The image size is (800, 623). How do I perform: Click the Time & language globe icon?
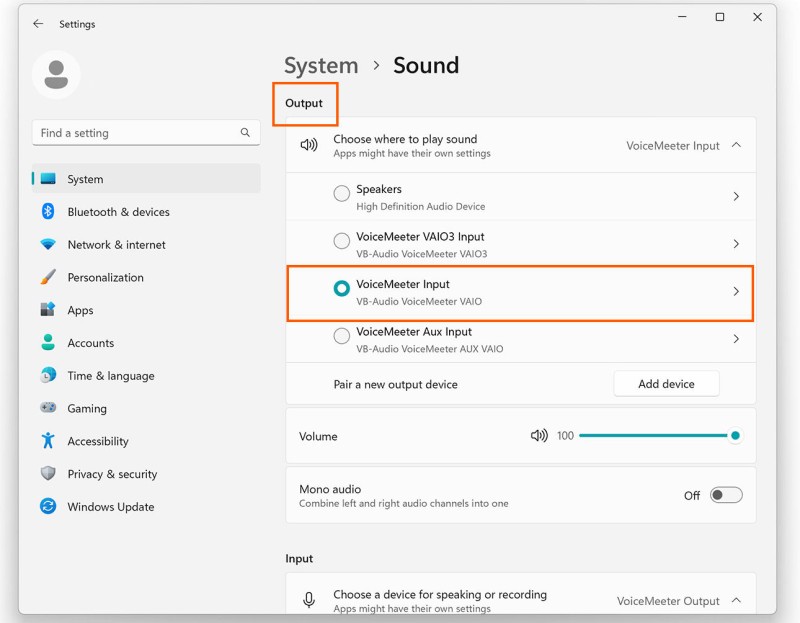pos(48,375)
